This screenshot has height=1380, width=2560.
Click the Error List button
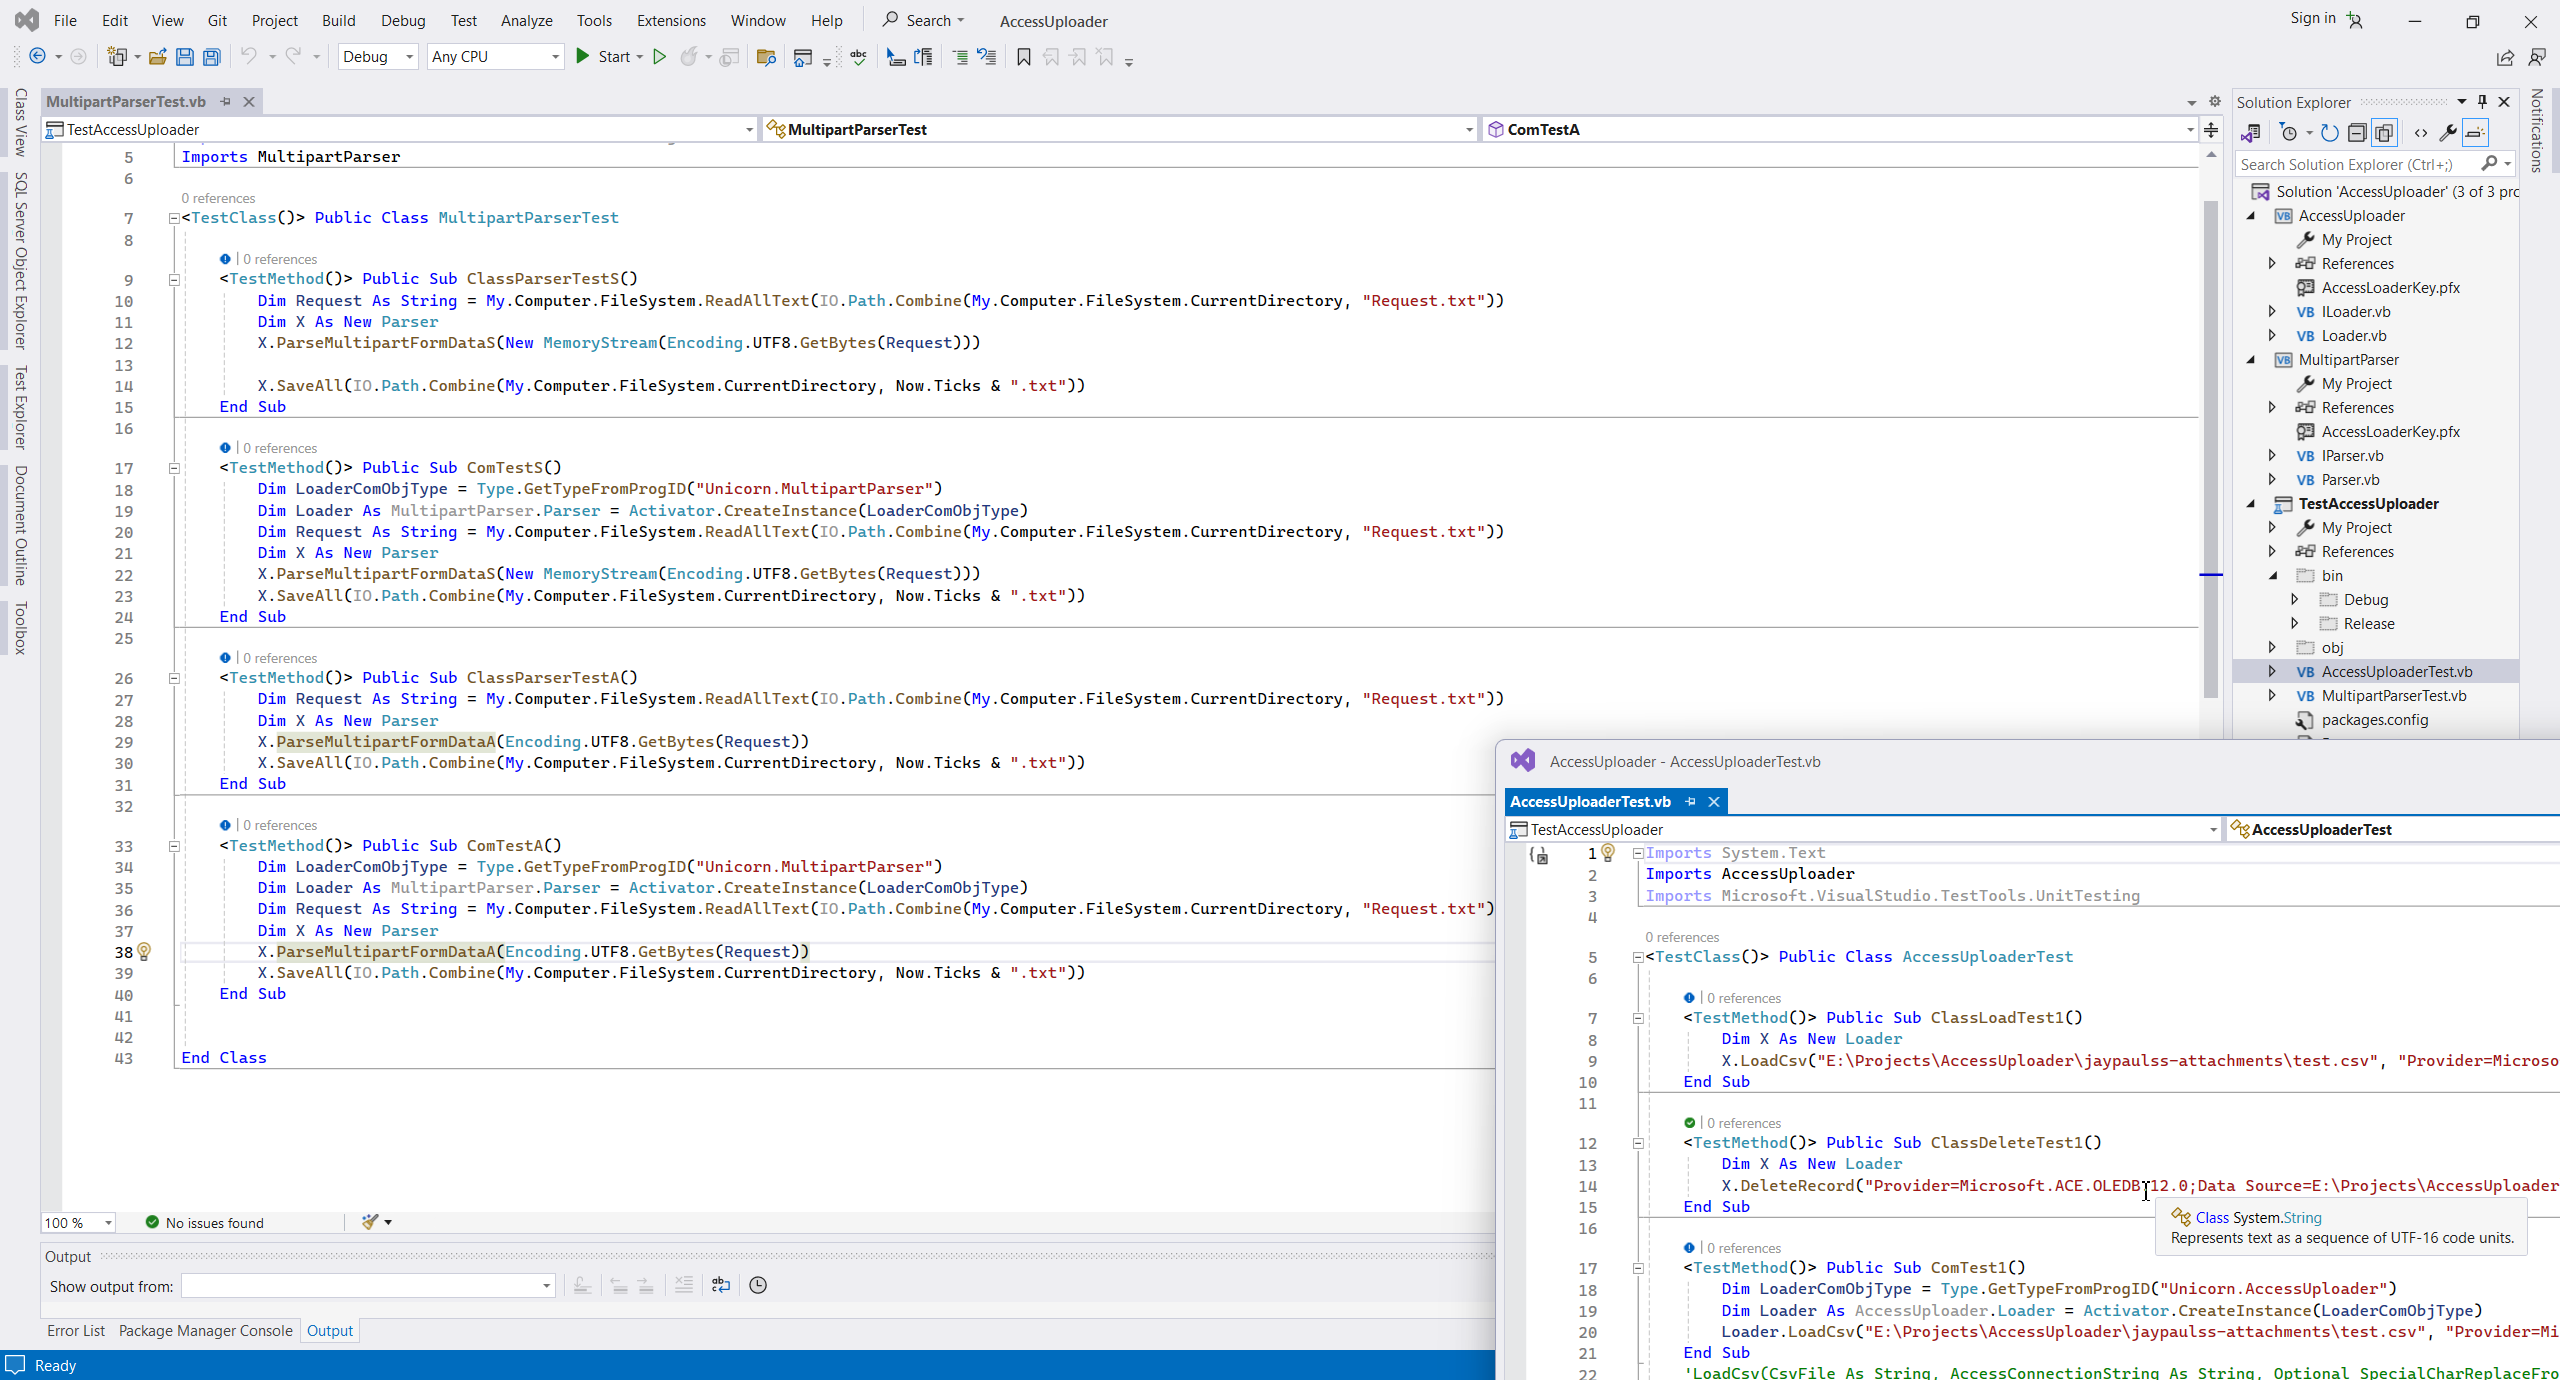coord(76,1330)
